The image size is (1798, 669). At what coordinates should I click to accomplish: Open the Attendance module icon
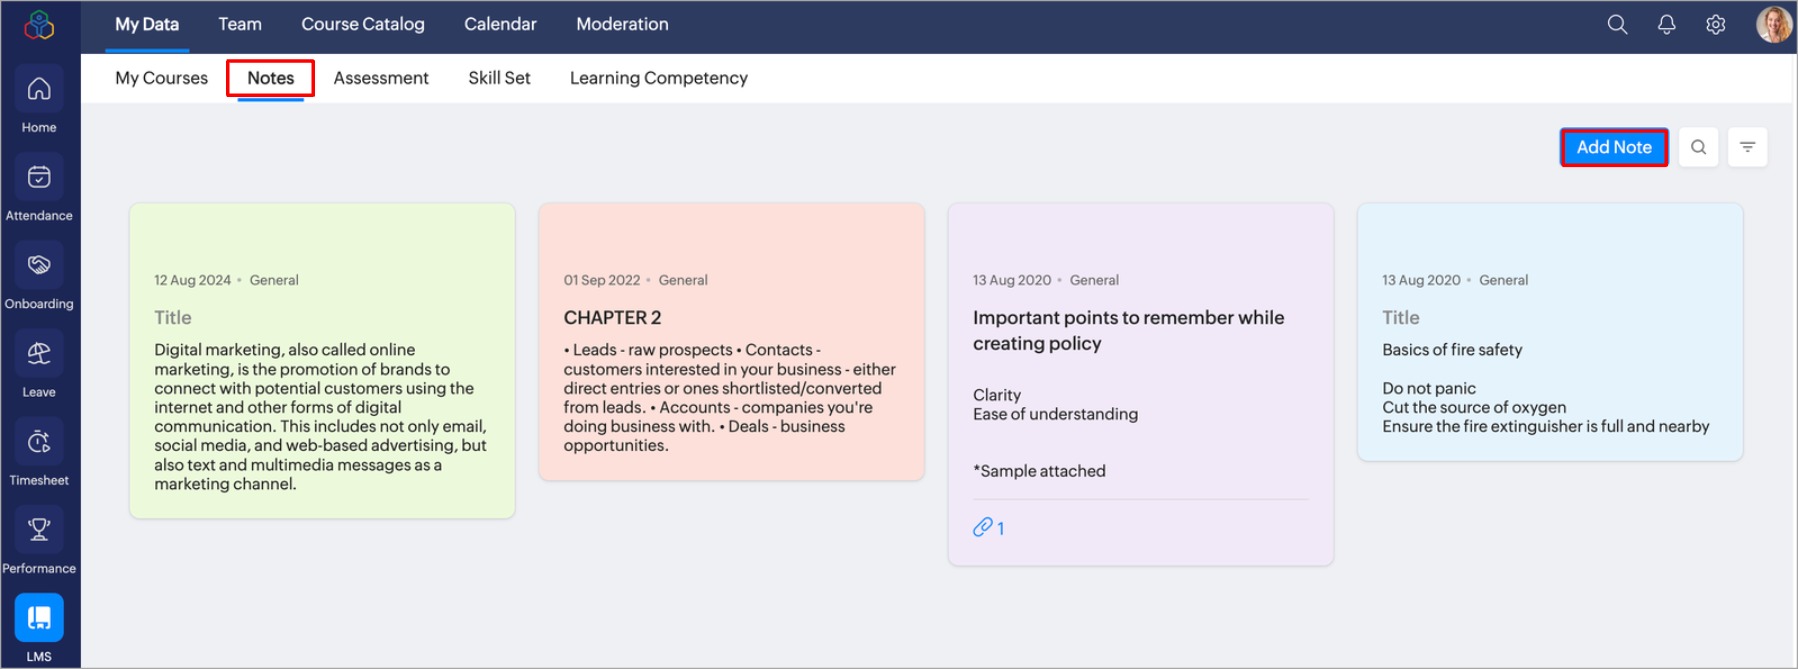tap(39, 178)
